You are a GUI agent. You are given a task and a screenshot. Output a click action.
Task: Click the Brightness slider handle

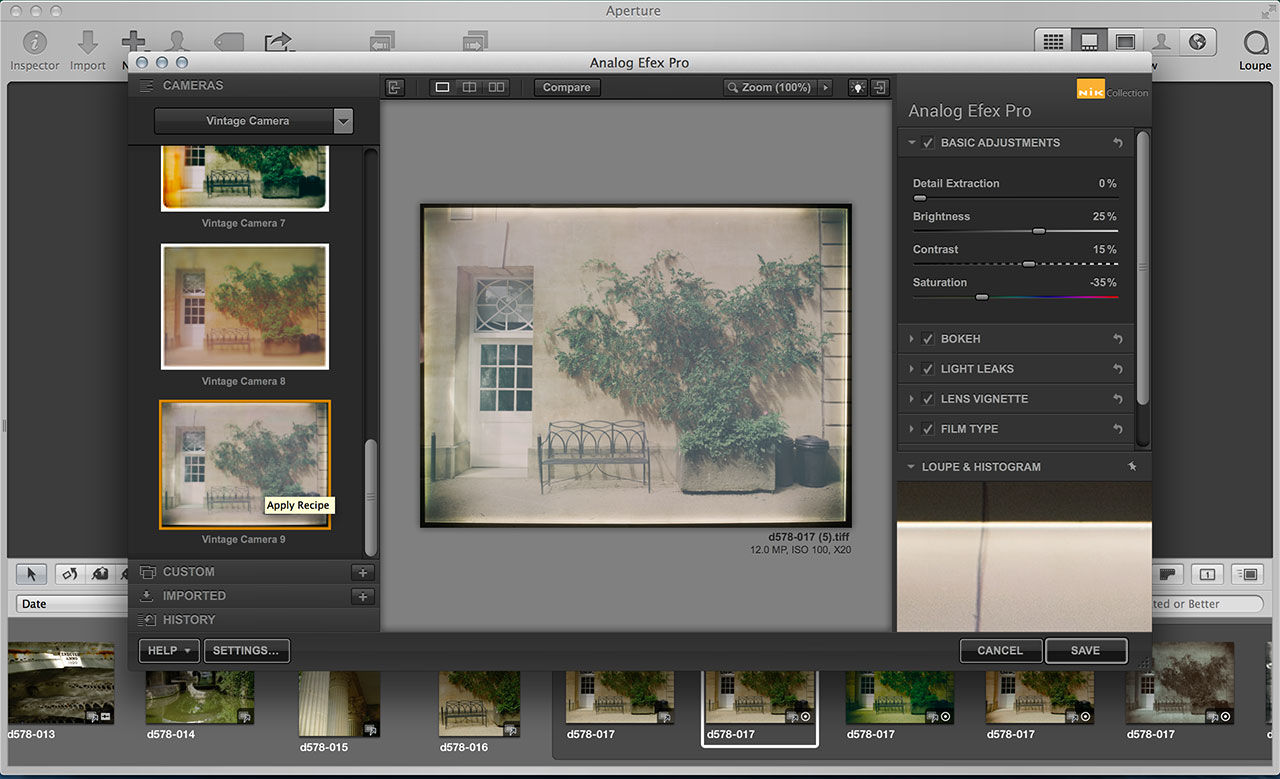click(x=1038, y=231)
